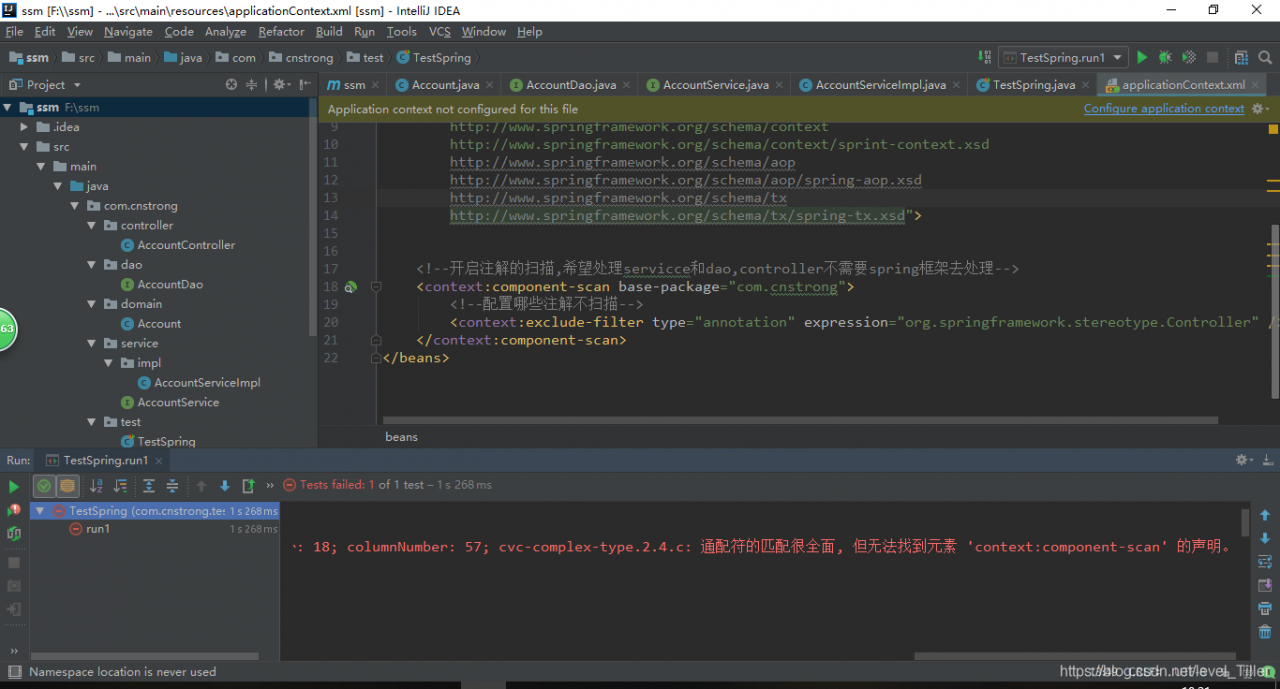The height and width of the screenshot is (689, 1280).
Task: Clear console with the trash icon
Action: click(x=1265, y=631)
